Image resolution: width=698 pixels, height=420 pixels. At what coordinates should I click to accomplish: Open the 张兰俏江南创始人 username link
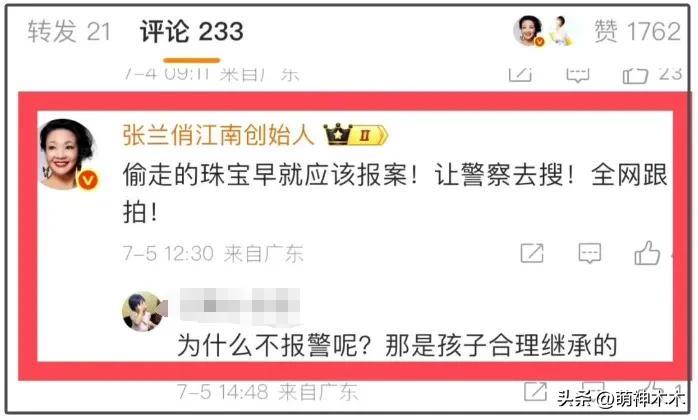tap(218, 135)
